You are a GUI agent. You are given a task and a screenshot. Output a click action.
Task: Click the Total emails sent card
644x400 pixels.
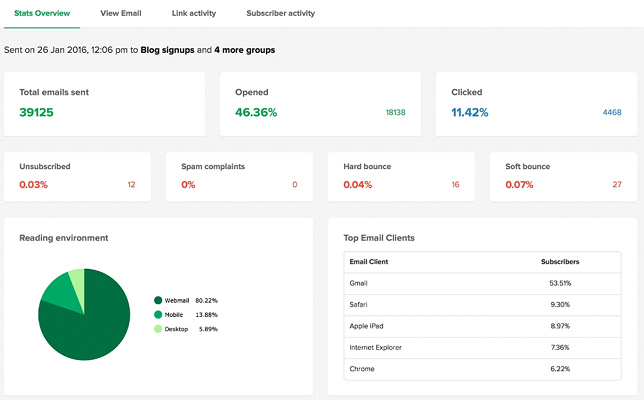click(x=104, y=104)
